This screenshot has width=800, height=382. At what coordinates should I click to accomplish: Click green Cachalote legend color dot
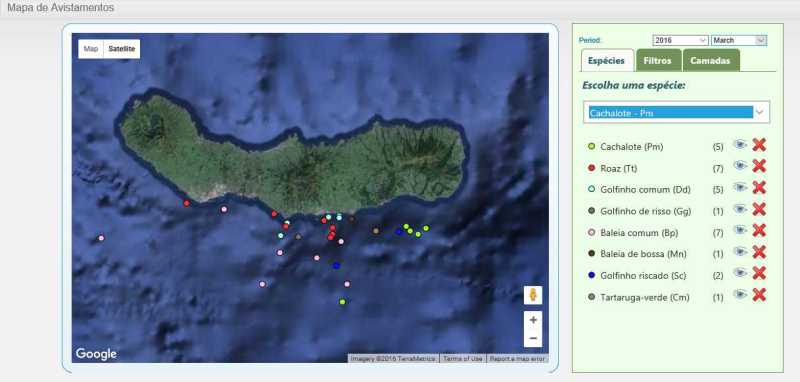tap(591, 147)
